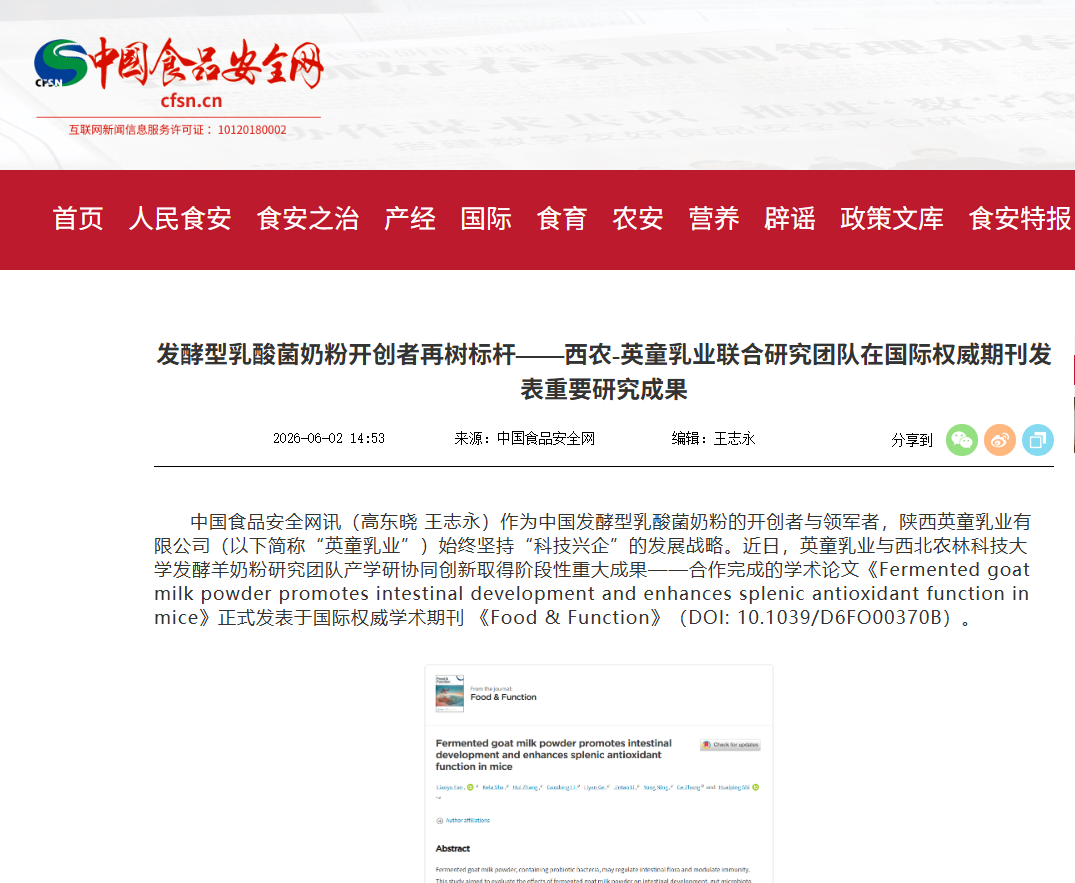Click the publish date 2026-06-02 14:53
Image resolution: width=1075 pixels, height=883 pixels.
329,438
